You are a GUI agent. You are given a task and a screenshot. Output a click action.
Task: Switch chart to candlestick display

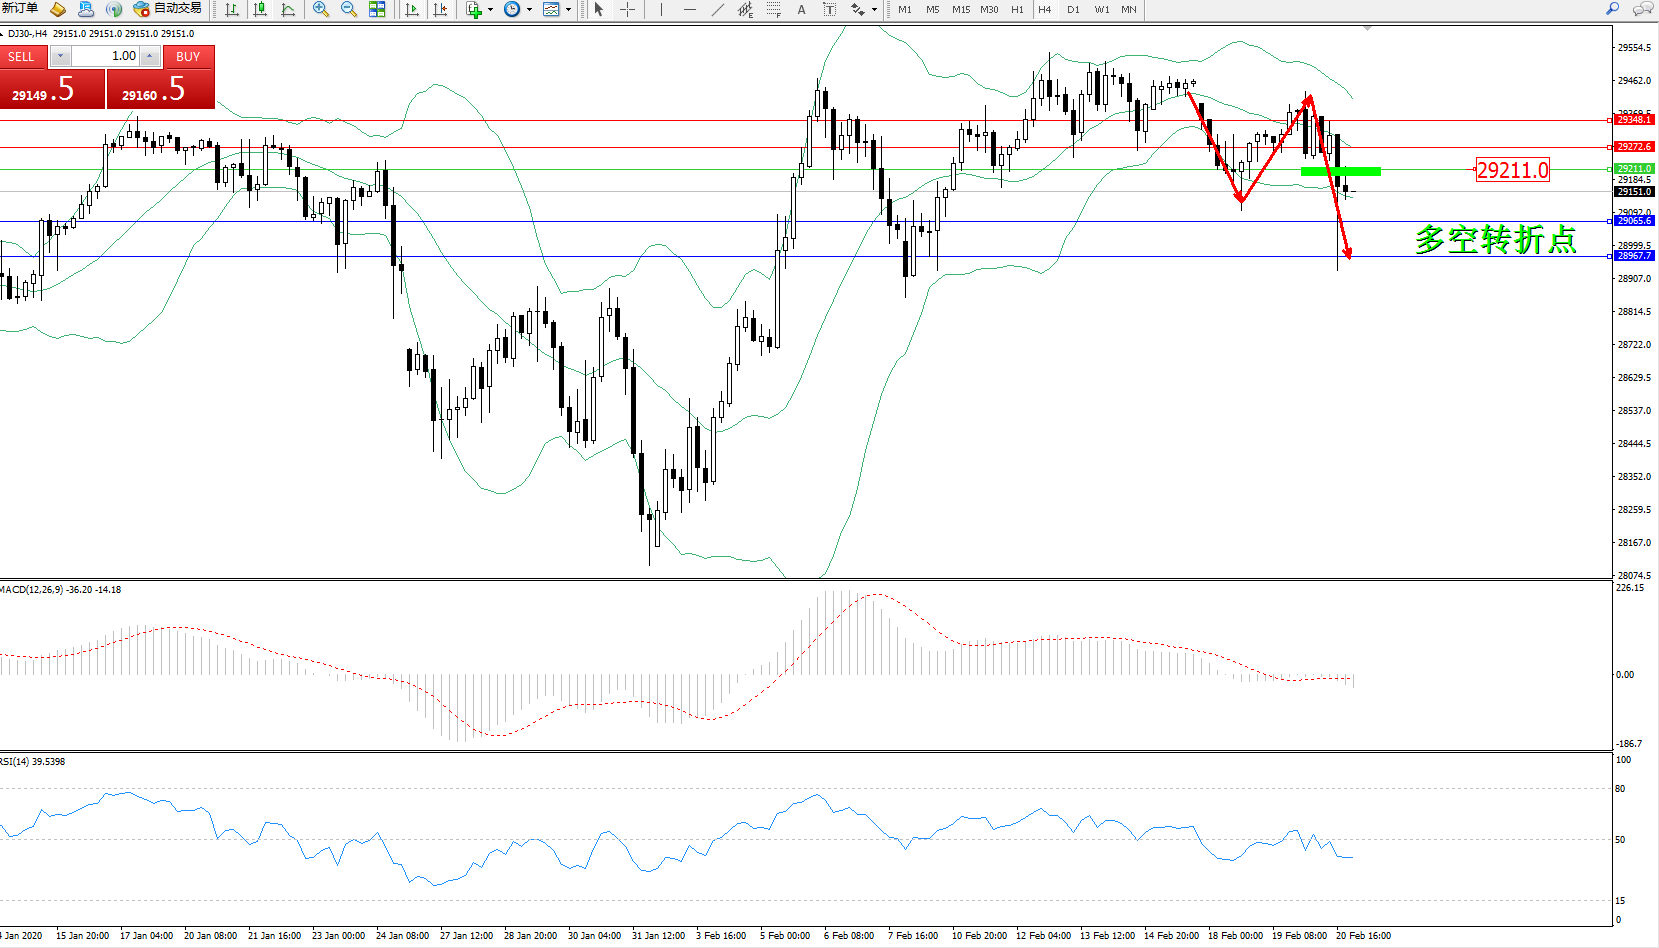tap(260, 9)
